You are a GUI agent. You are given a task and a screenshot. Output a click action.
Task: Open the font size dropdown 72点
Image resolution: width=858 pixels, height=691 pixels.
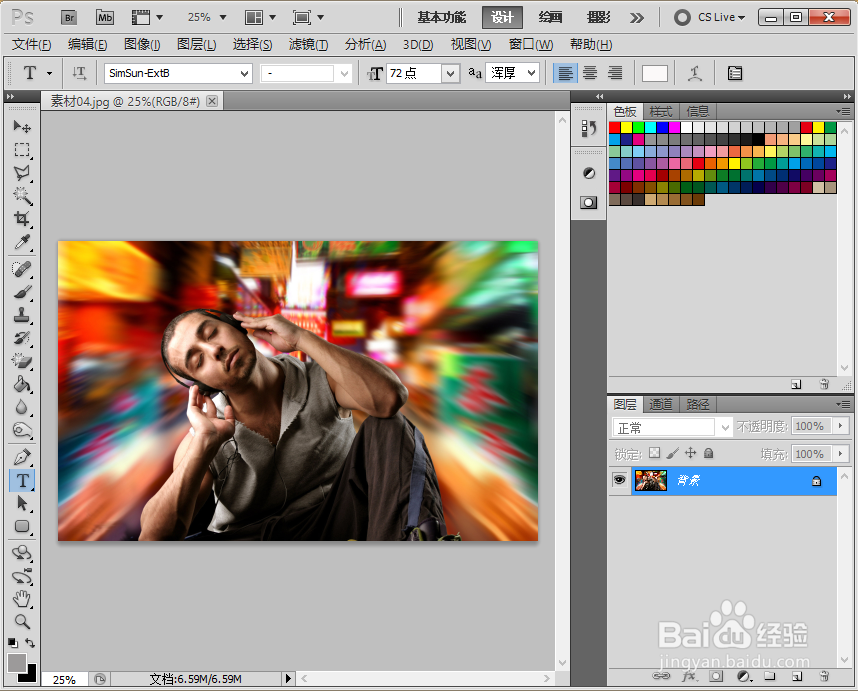[x=450, y=73]
